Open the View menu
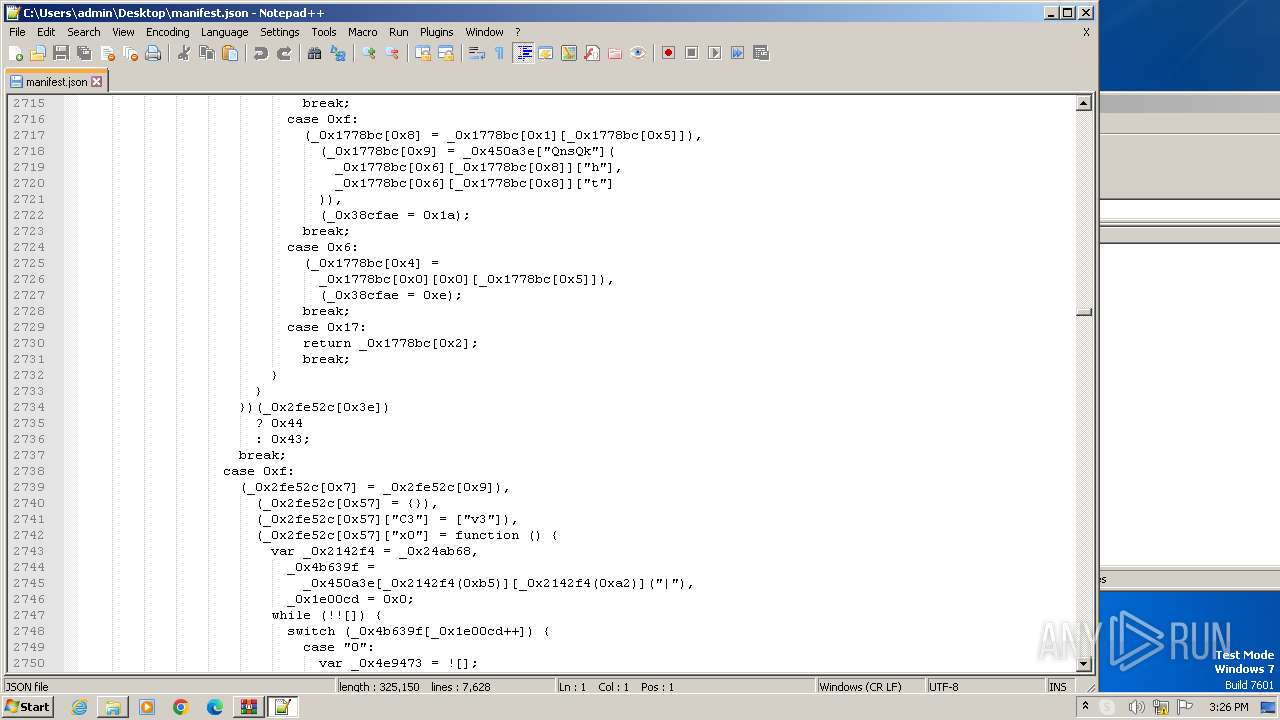The height and width of the screenshot is (720, 1280). pyautogui.click(x=123, y=32)
